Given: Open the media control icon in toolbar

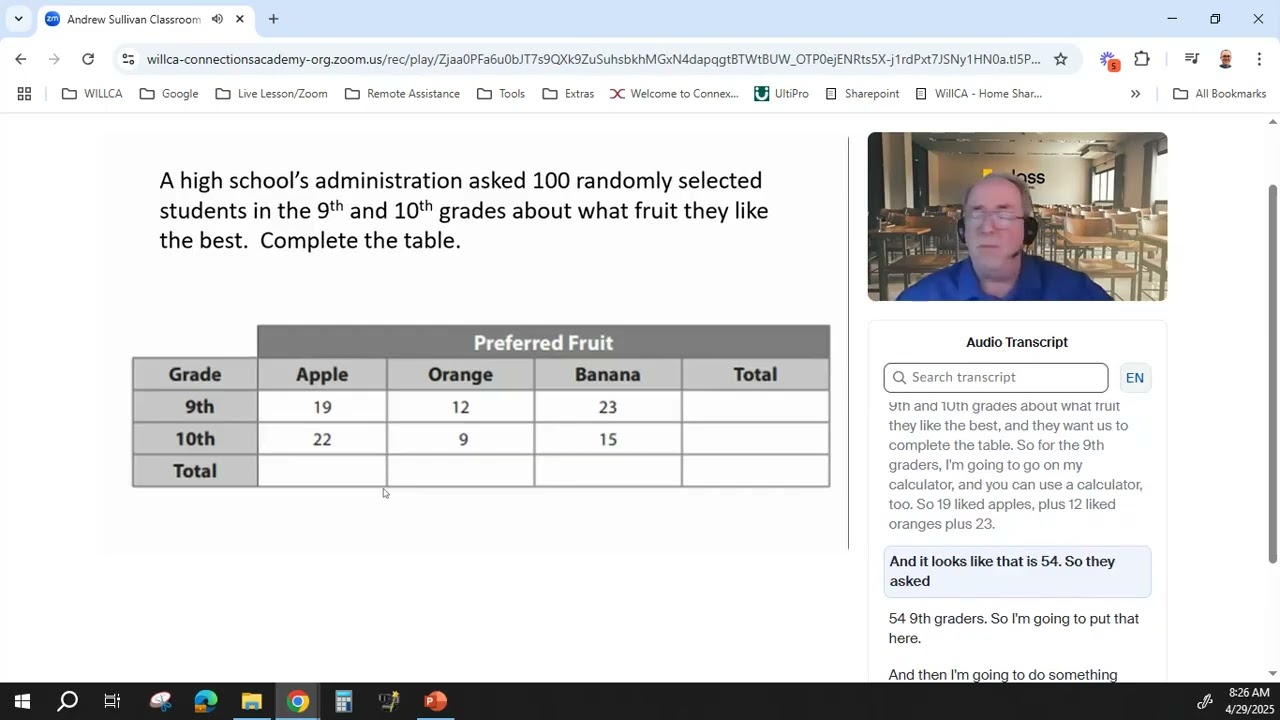Looking at the screenshot, I should (1191, 59).
